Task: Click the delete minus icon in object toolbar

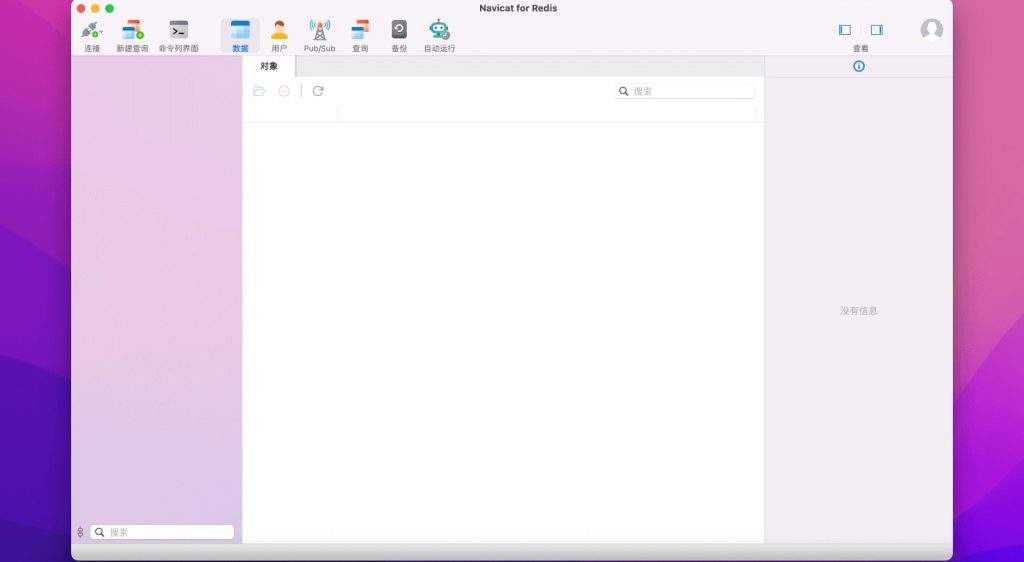Action: [284, 91]
